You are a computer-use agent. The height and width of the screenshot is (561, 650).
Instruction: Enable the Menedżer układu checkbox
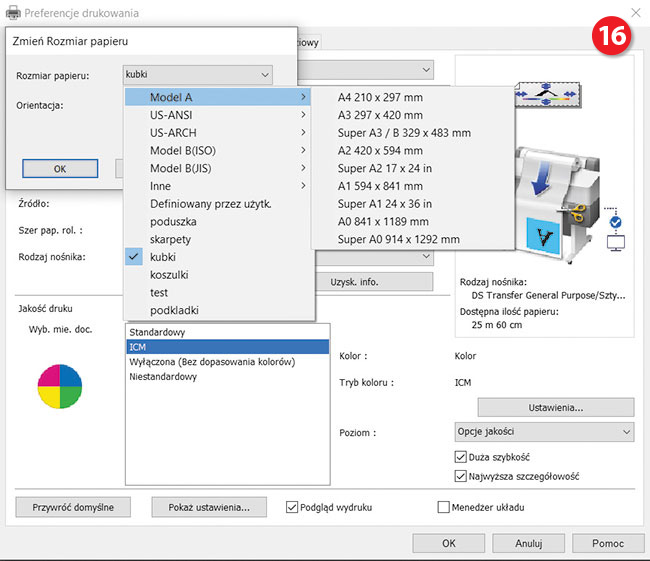444,507
